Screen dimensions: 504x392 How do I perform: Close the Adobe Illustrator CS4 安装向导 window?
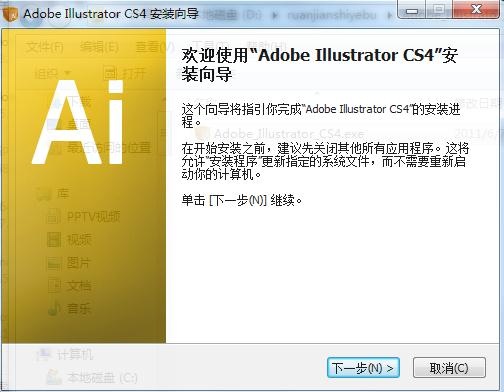click(x=476, y=10)
